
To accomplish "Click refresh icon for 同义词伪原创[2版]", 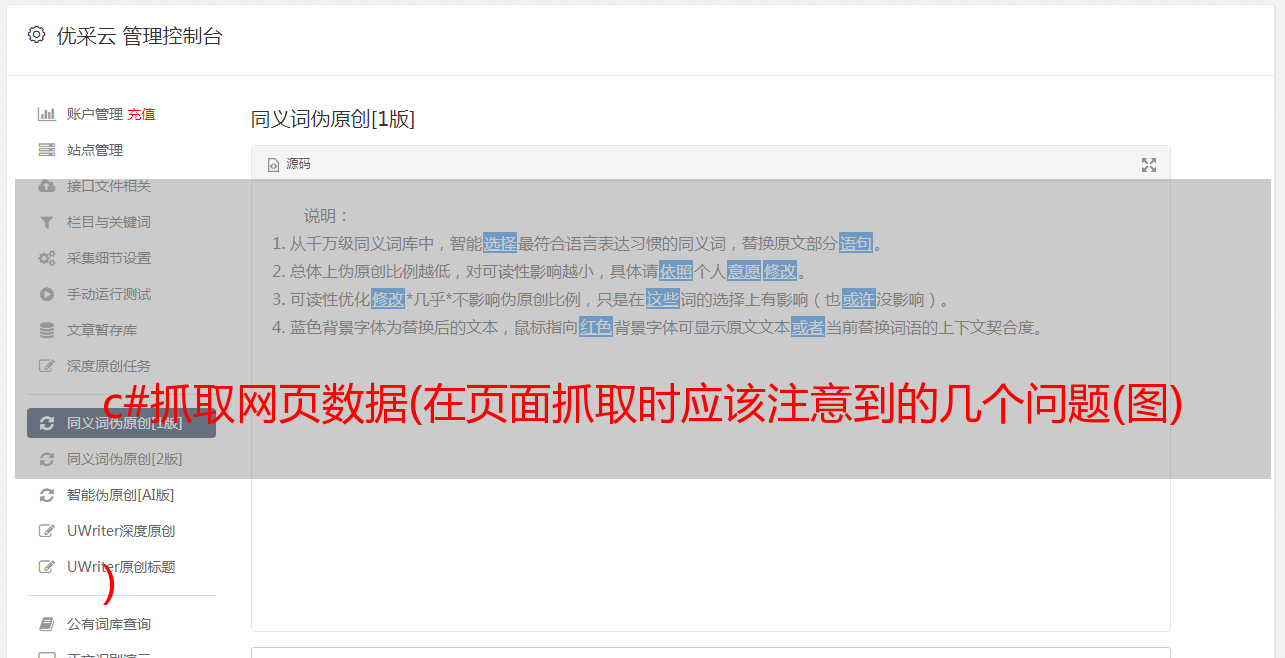I will click(46, 459).
